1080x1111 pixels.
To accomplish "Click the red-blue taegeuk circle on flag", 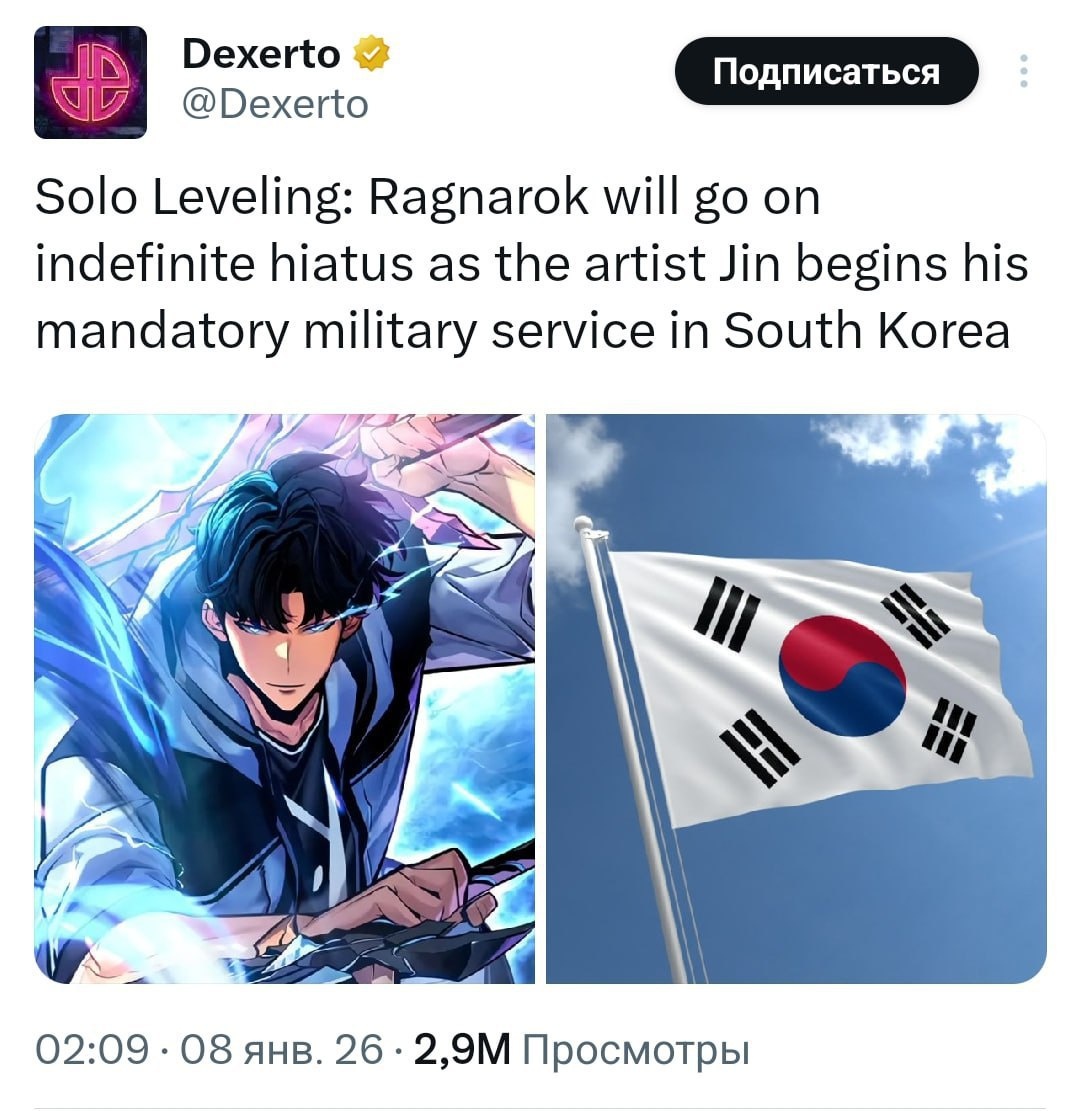I will point(842,675).
